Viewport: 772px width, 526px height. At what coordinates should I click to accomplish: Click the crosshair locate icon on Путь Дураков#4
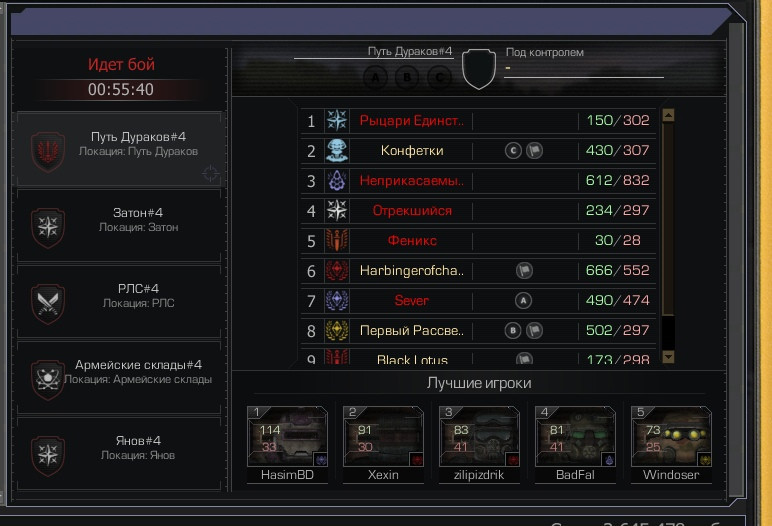tap(211, 173)
